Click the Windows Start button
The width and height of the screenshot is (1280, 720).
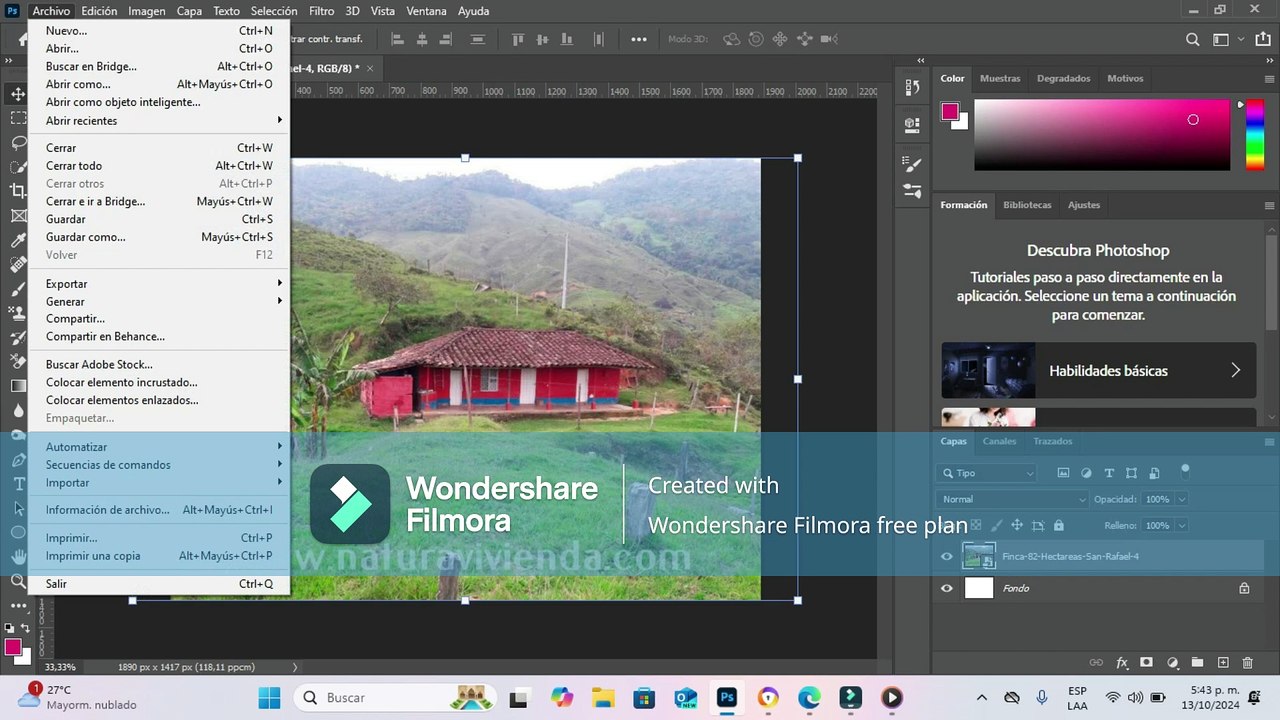269,698
